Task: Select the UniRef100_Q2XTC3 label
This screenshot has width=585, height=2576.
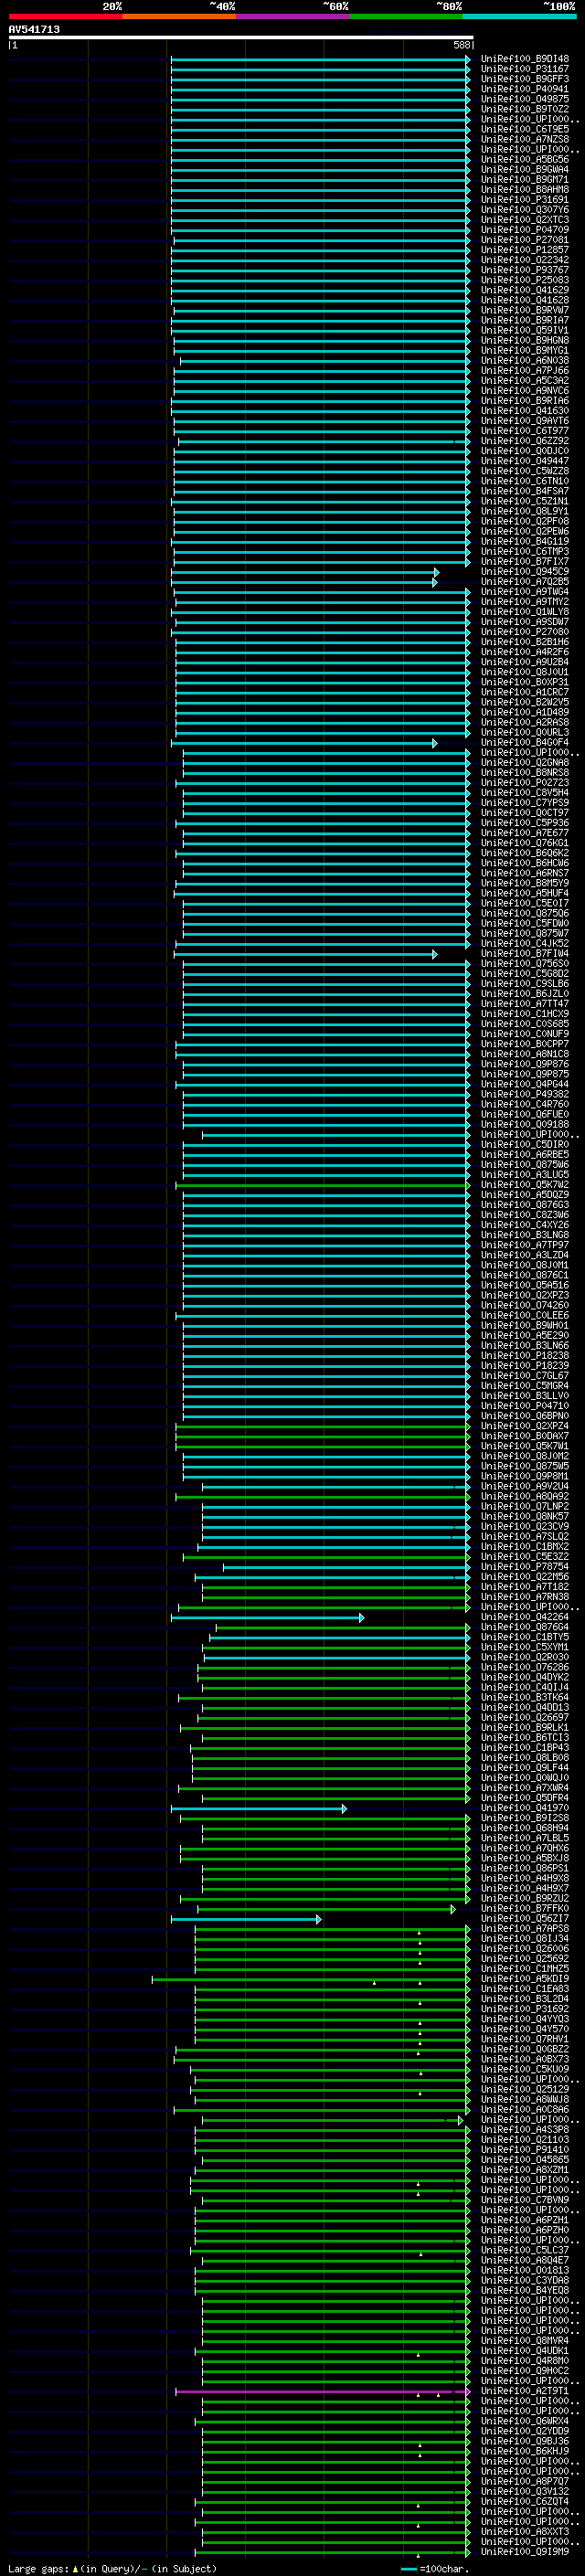Action: point(524,220)
